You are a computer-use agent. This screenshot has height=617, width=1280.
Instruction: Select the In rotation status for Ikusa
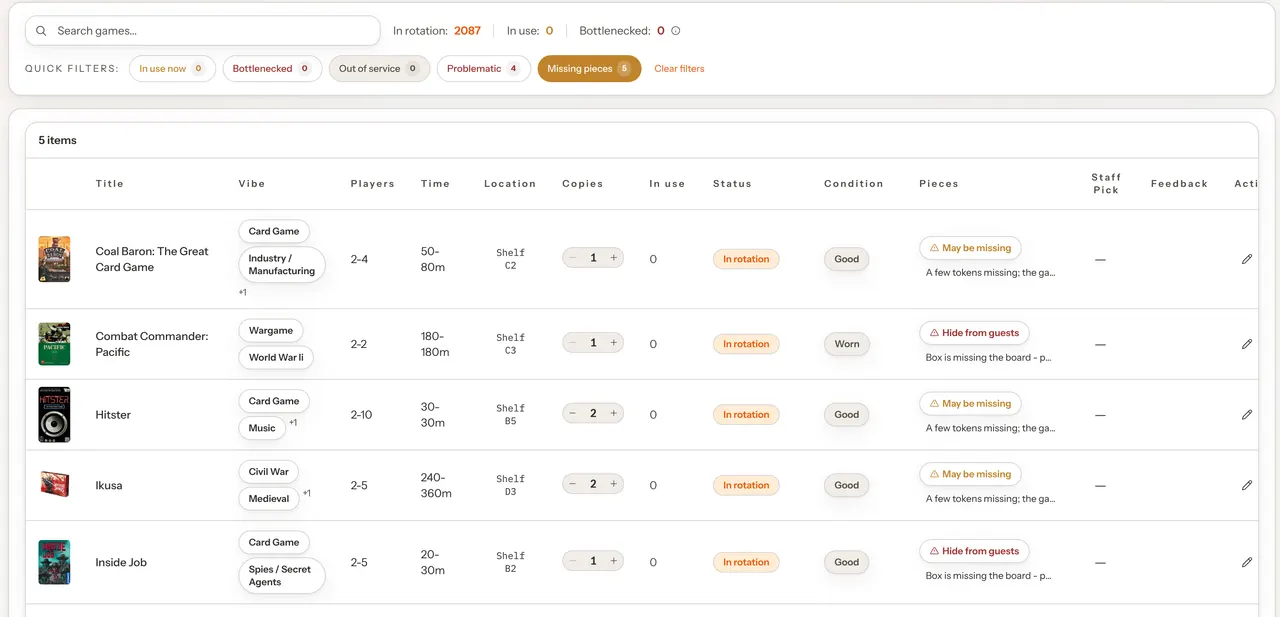click(x=746, y=485)
